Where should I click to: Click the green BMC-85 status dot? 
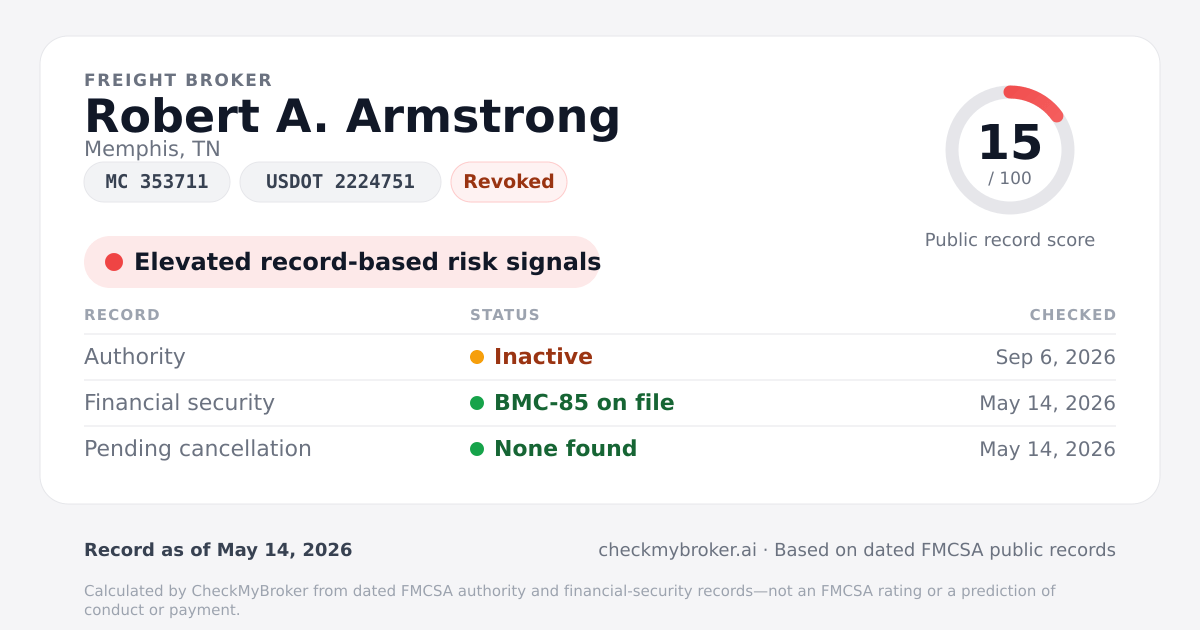[x=477, y=403]
